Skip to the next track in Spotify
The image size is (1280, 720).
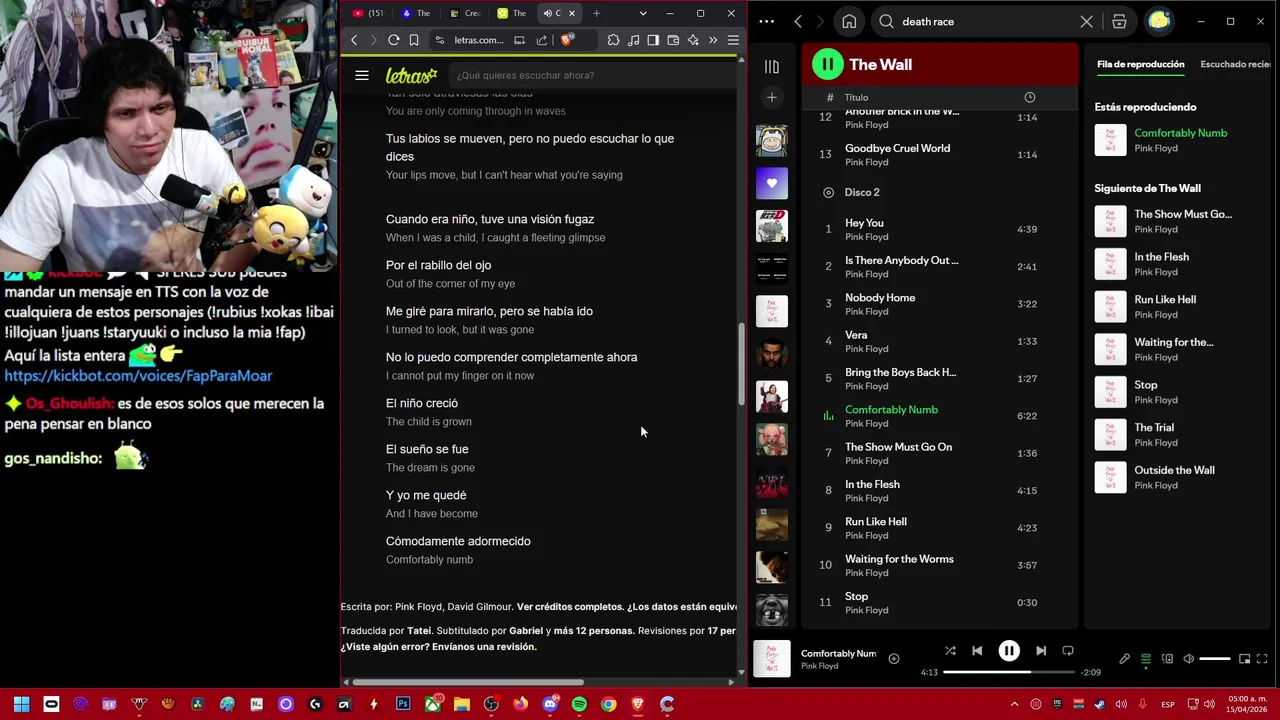(1041, 651)
